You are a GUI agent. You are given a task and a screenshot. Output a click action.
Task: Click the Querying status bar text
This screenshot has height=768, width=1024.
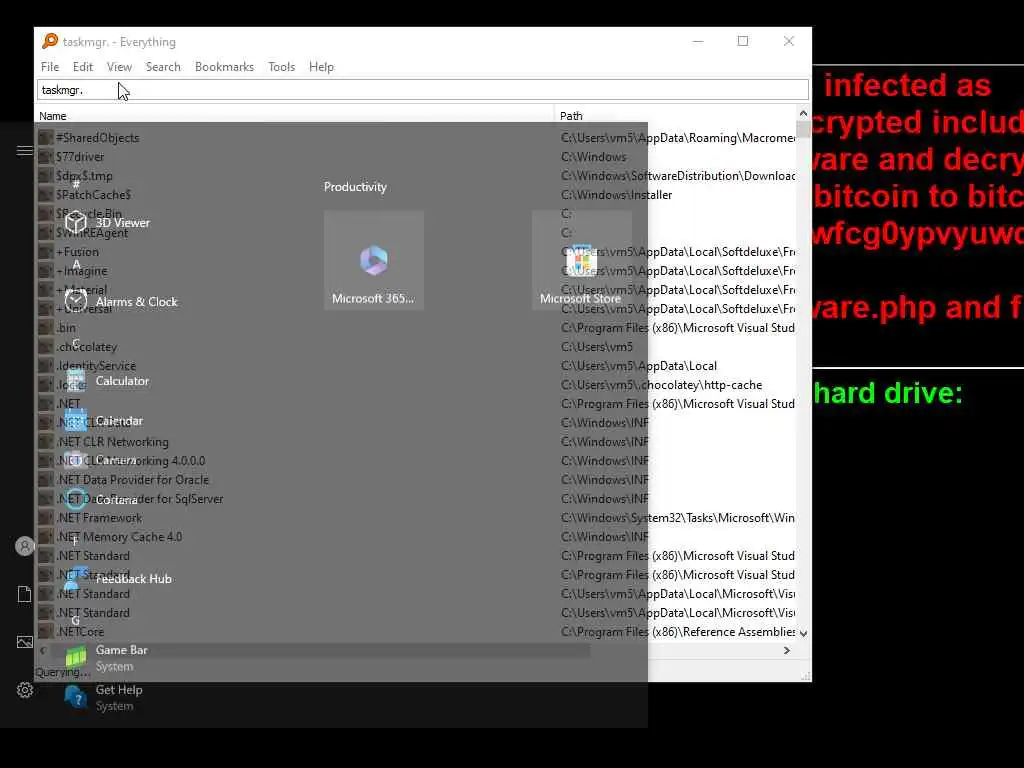pos(63,672)
